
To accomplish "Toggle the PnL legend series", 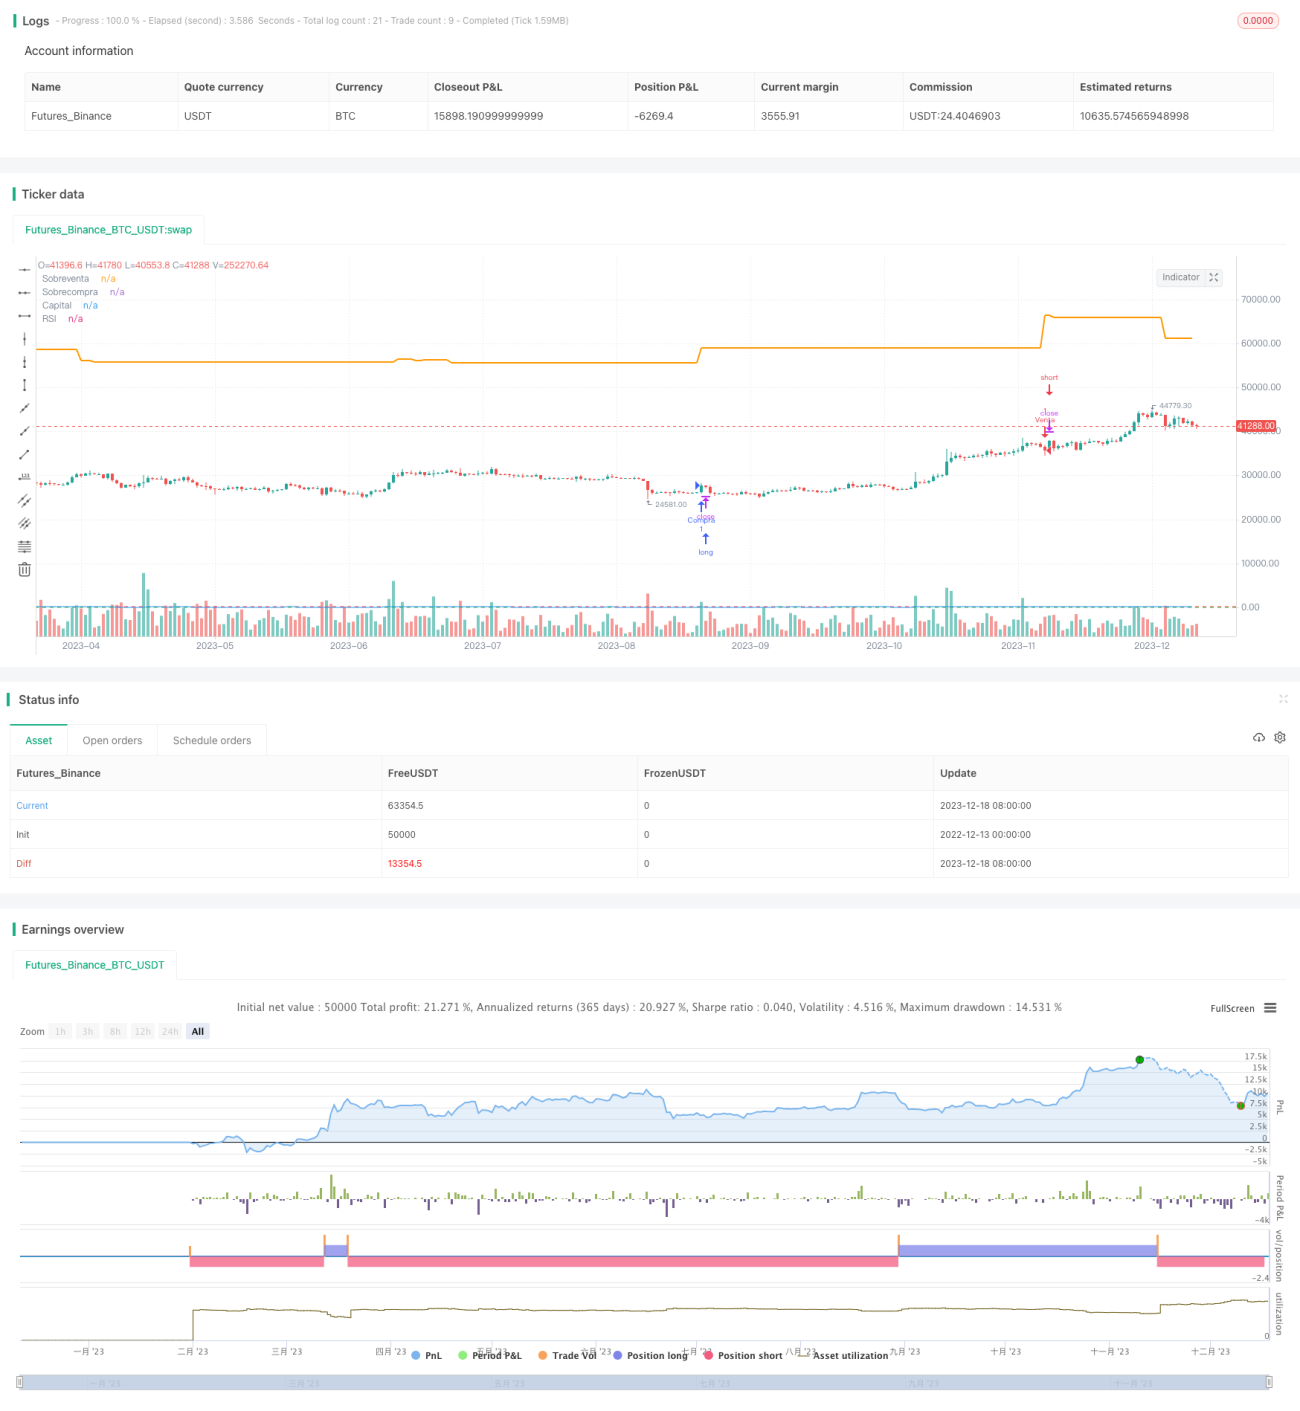I will click(x=427, y=1355).
